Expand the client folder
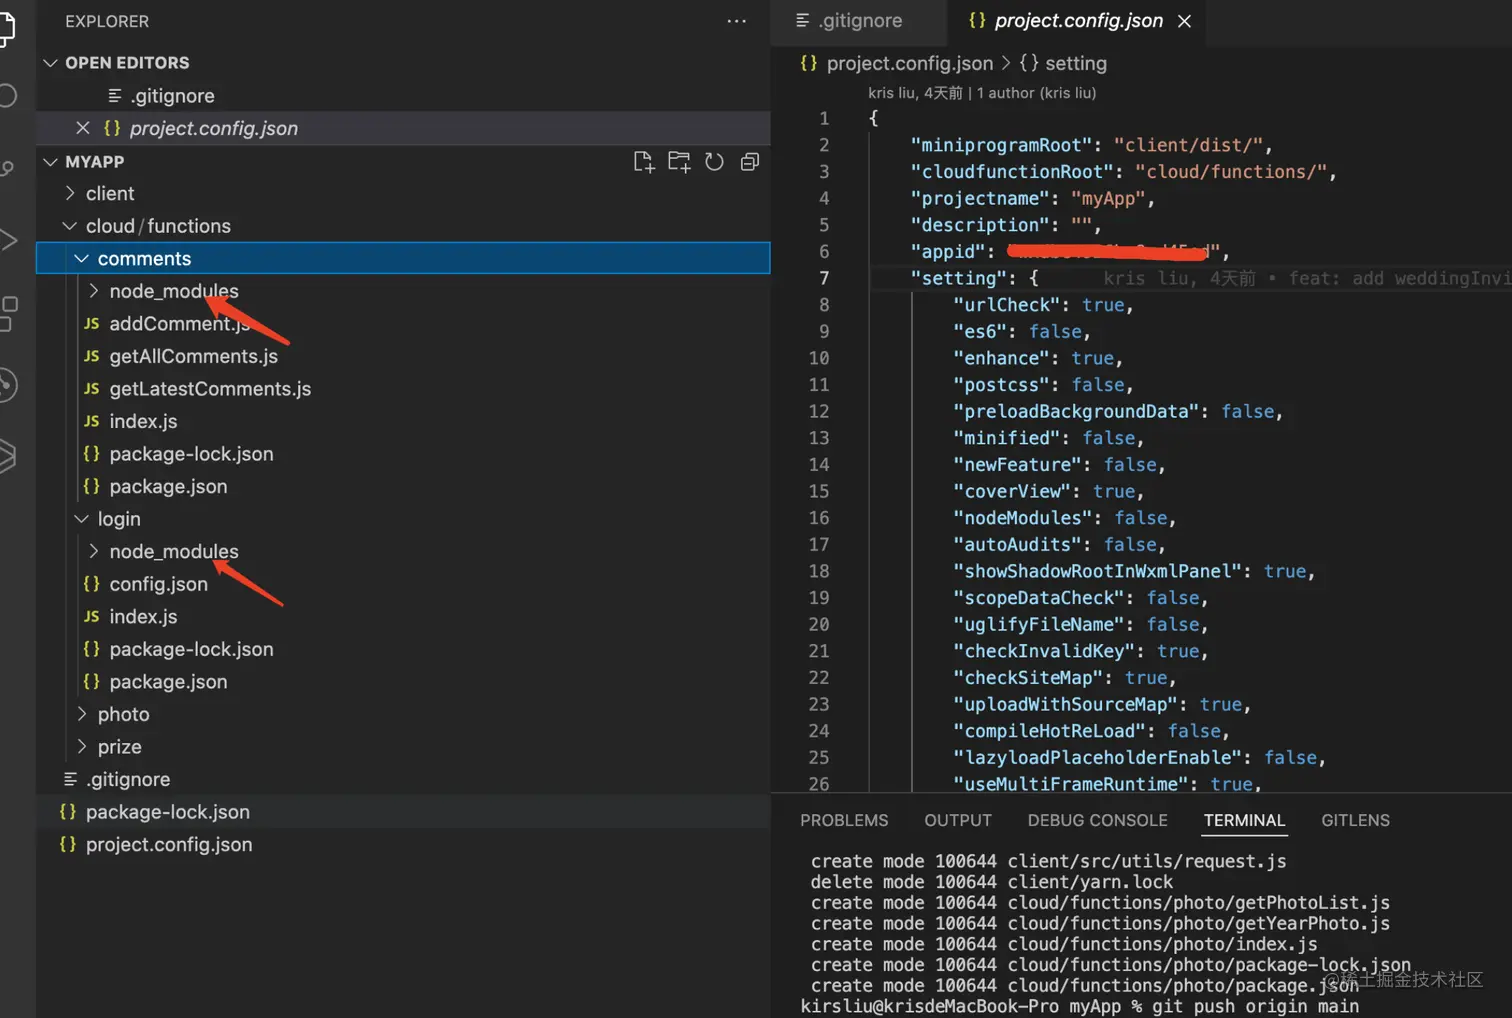This screenshot has width=1512, height=1018. (x=70, y=193)
